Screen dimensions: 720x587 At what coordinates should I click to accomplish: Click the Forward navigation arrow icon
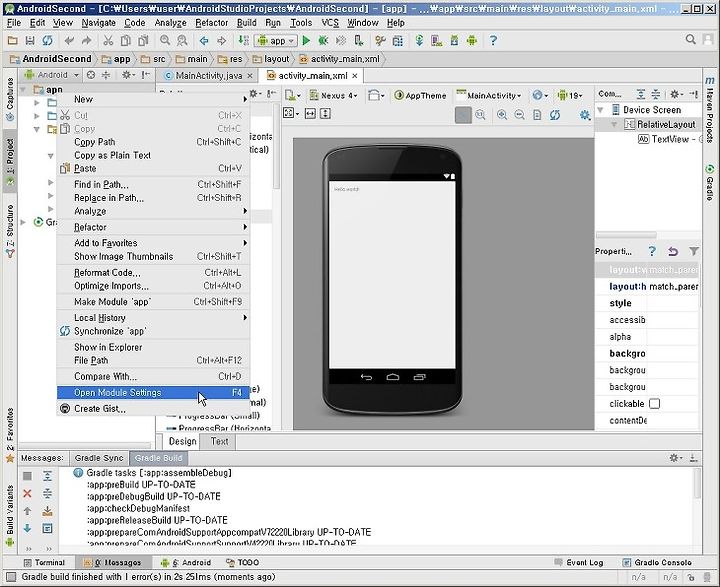[221, 41]
